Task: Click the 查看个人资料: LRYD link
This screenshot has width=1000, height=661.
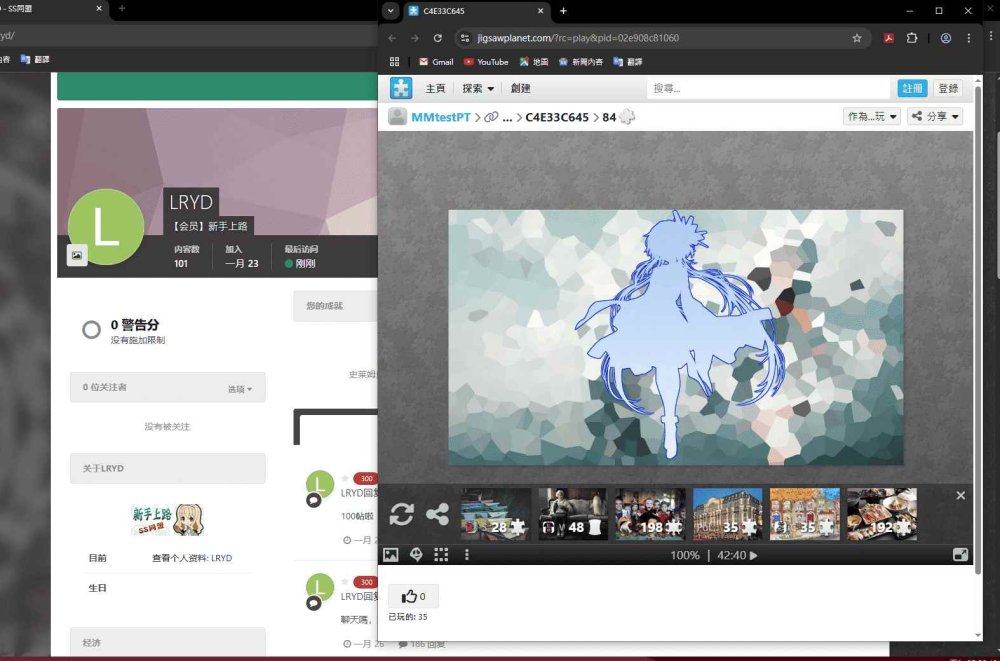Action: click(192, 558)
